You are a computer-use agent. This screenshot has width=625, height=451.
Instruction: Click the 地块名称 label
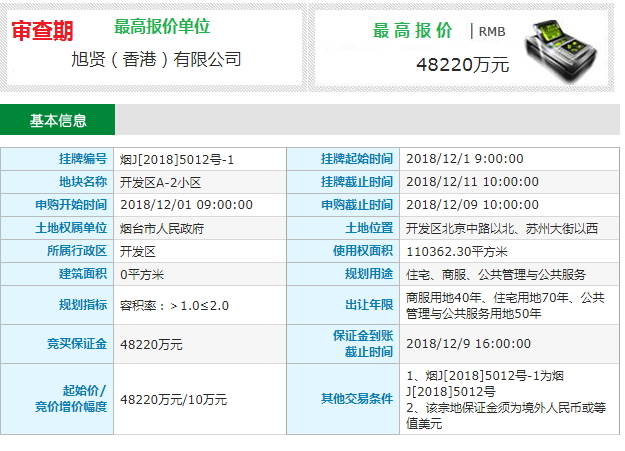pyautogui.click(x=83, y=182)
